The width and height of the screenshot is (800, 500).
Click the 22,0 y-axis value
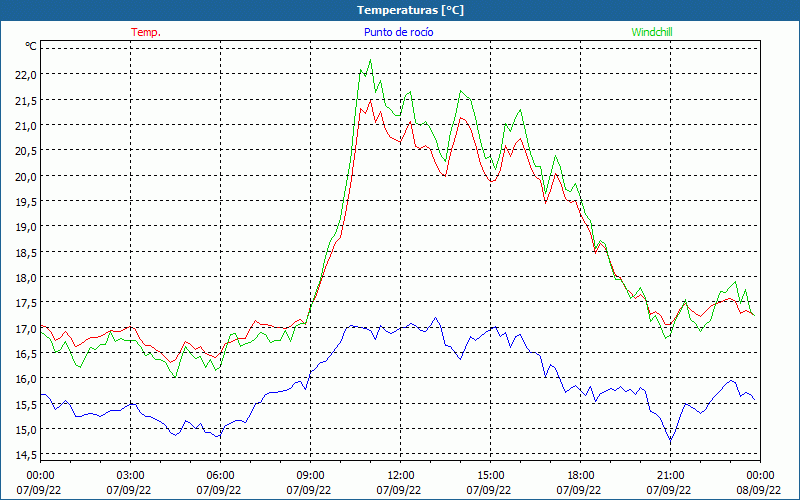coord(27,75)
